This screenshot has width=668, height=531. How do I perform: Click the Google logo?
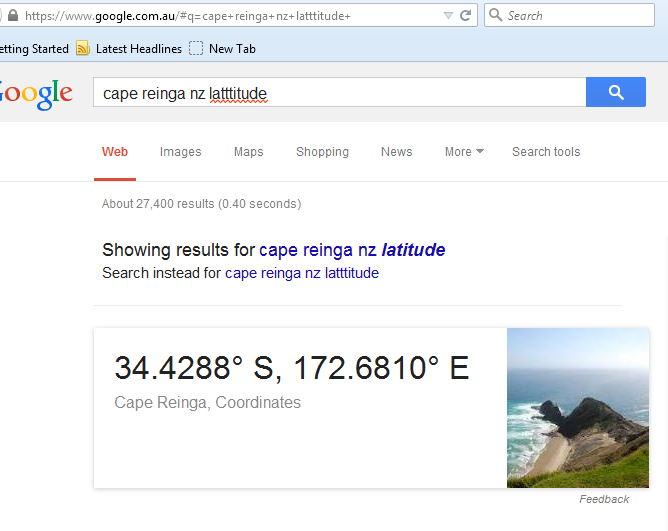(36, 94)
